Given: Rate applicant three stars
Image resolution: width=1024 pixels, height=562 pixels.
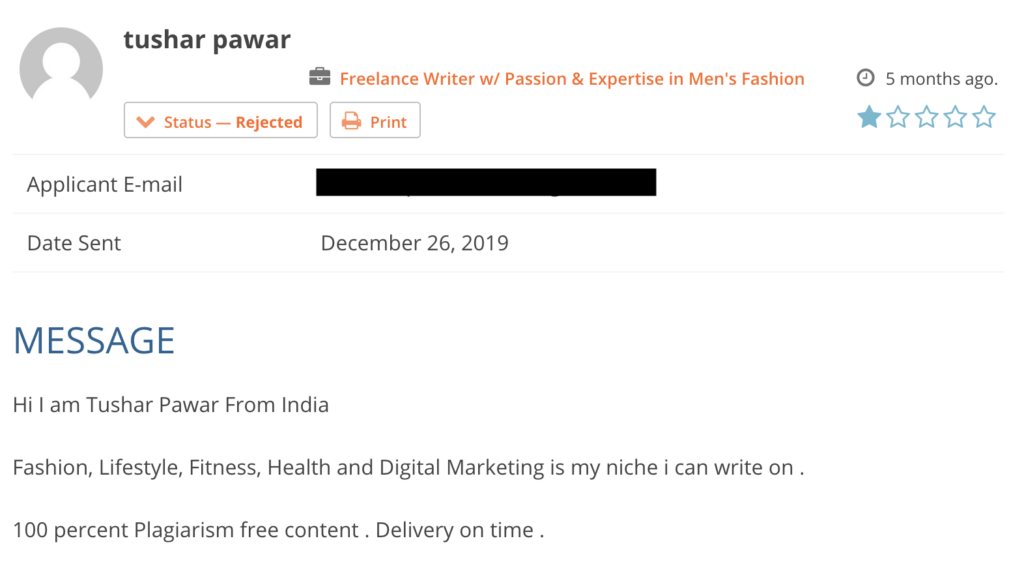Looking at the screenshot, I should click(x=927, y=117).
